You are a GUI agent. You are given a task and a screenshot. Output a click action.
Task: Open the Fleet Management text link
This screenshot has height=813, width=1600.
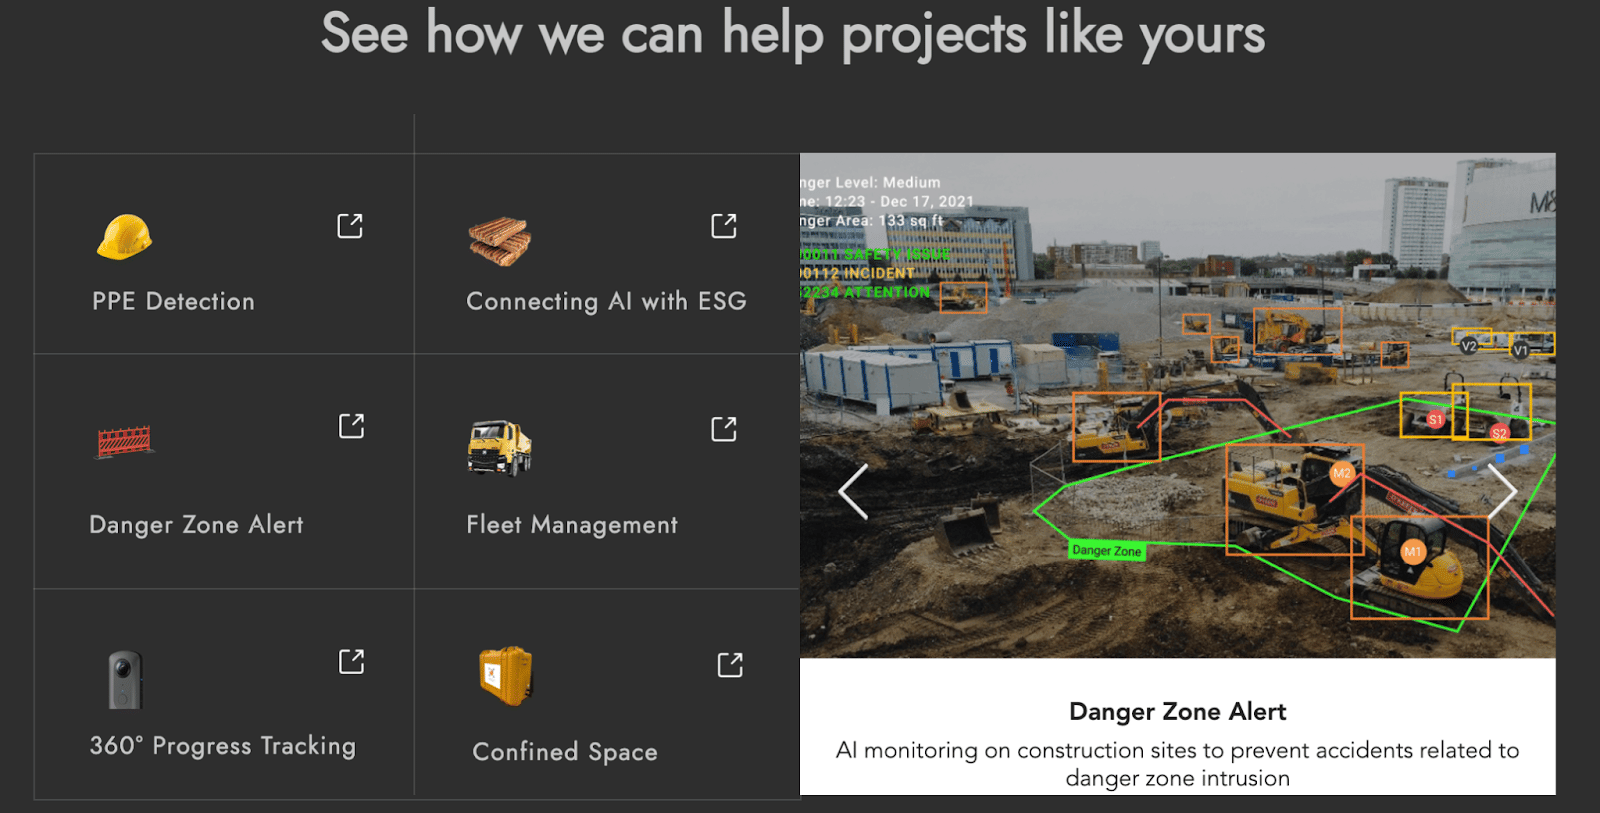pyautogui.click(x=572, y=525)
